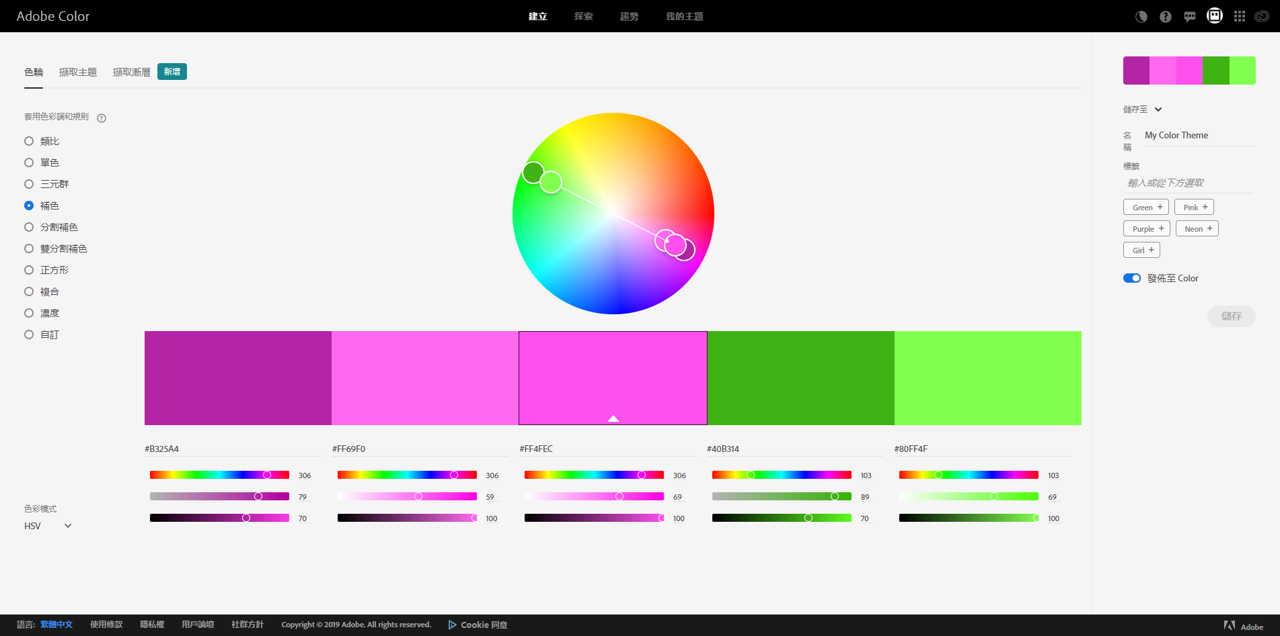Viewport: 1280px width, 636px height.
Task: Click the 新增 badge next to 擷取漸層
Action: tap(172, 72)
